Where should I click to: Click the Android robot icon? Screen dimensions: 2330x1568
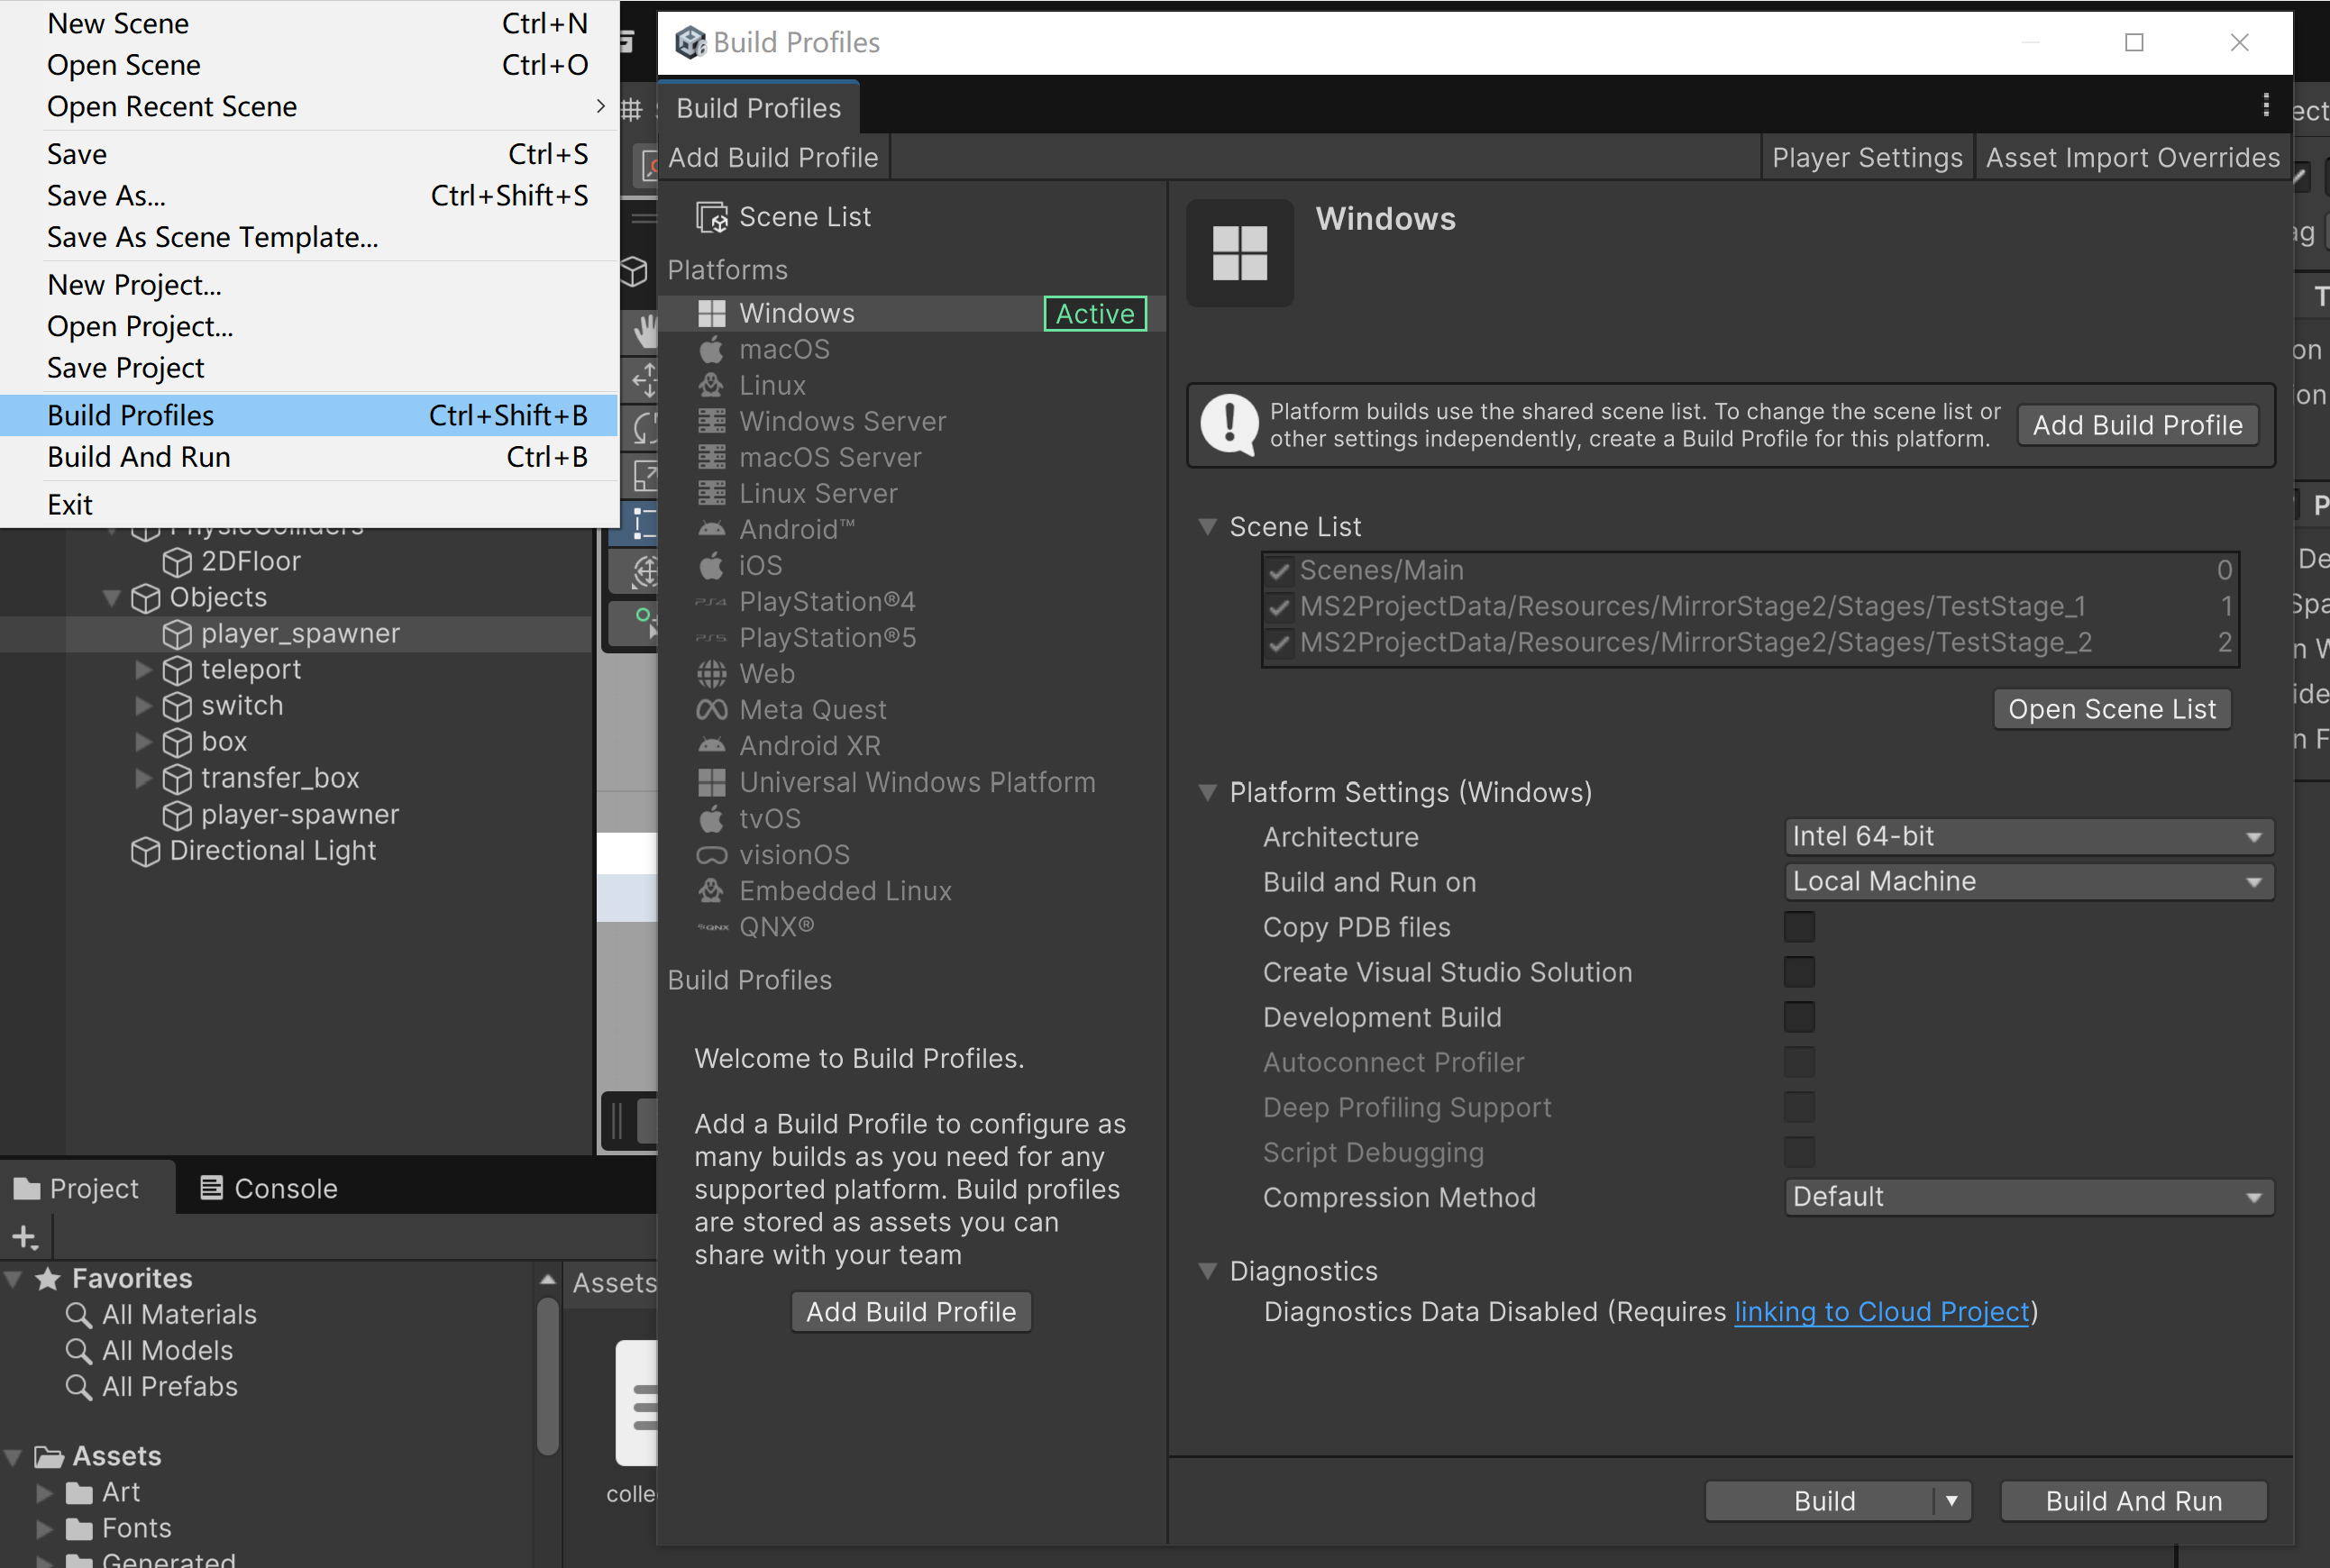(x=711, y=529)
